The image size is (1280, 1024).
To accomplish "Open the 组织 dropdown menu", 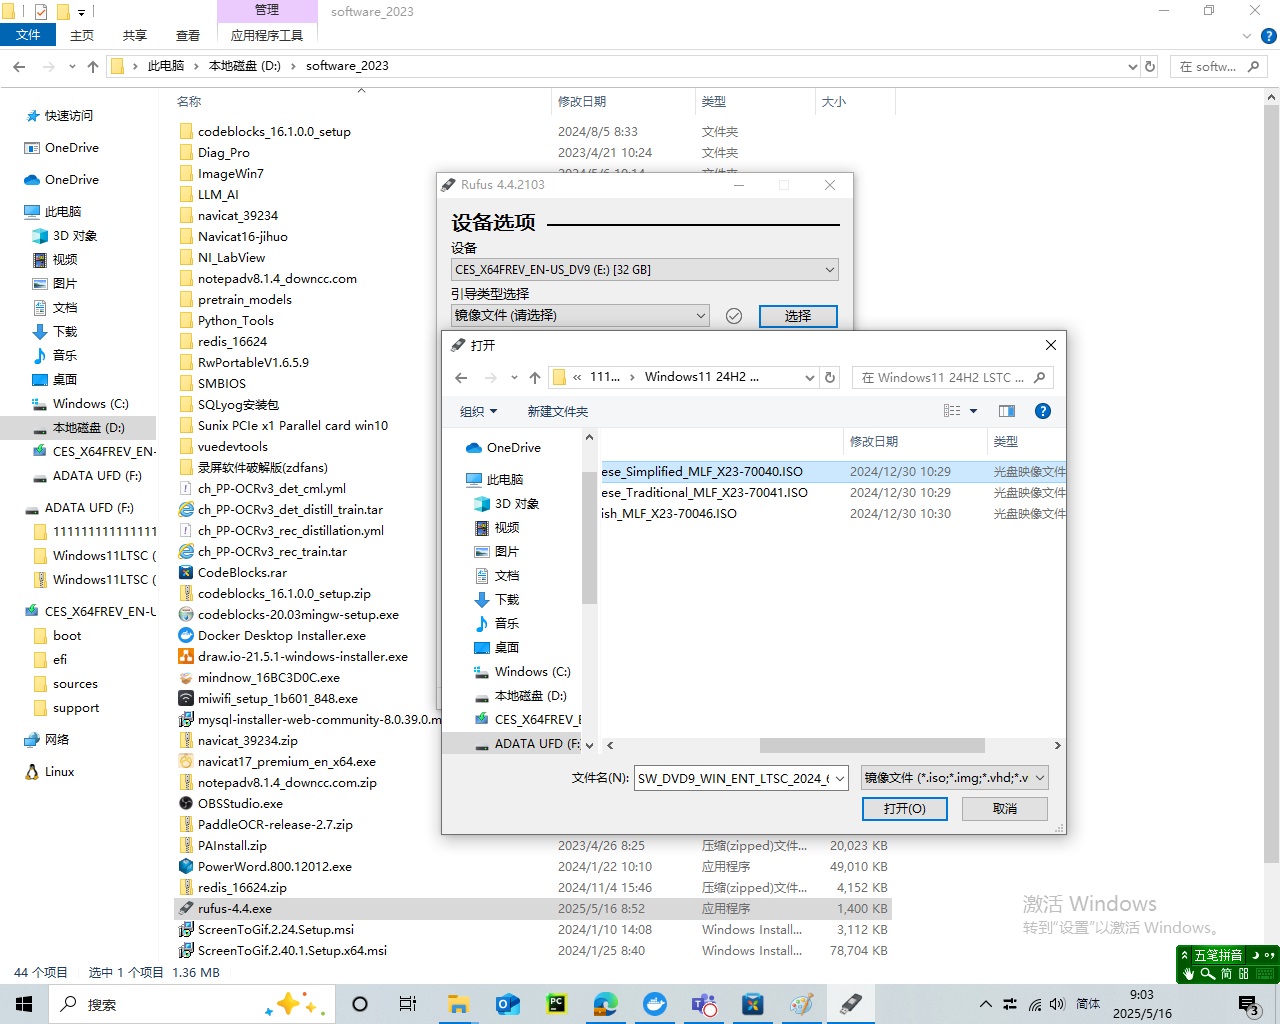I will [478, 412].
